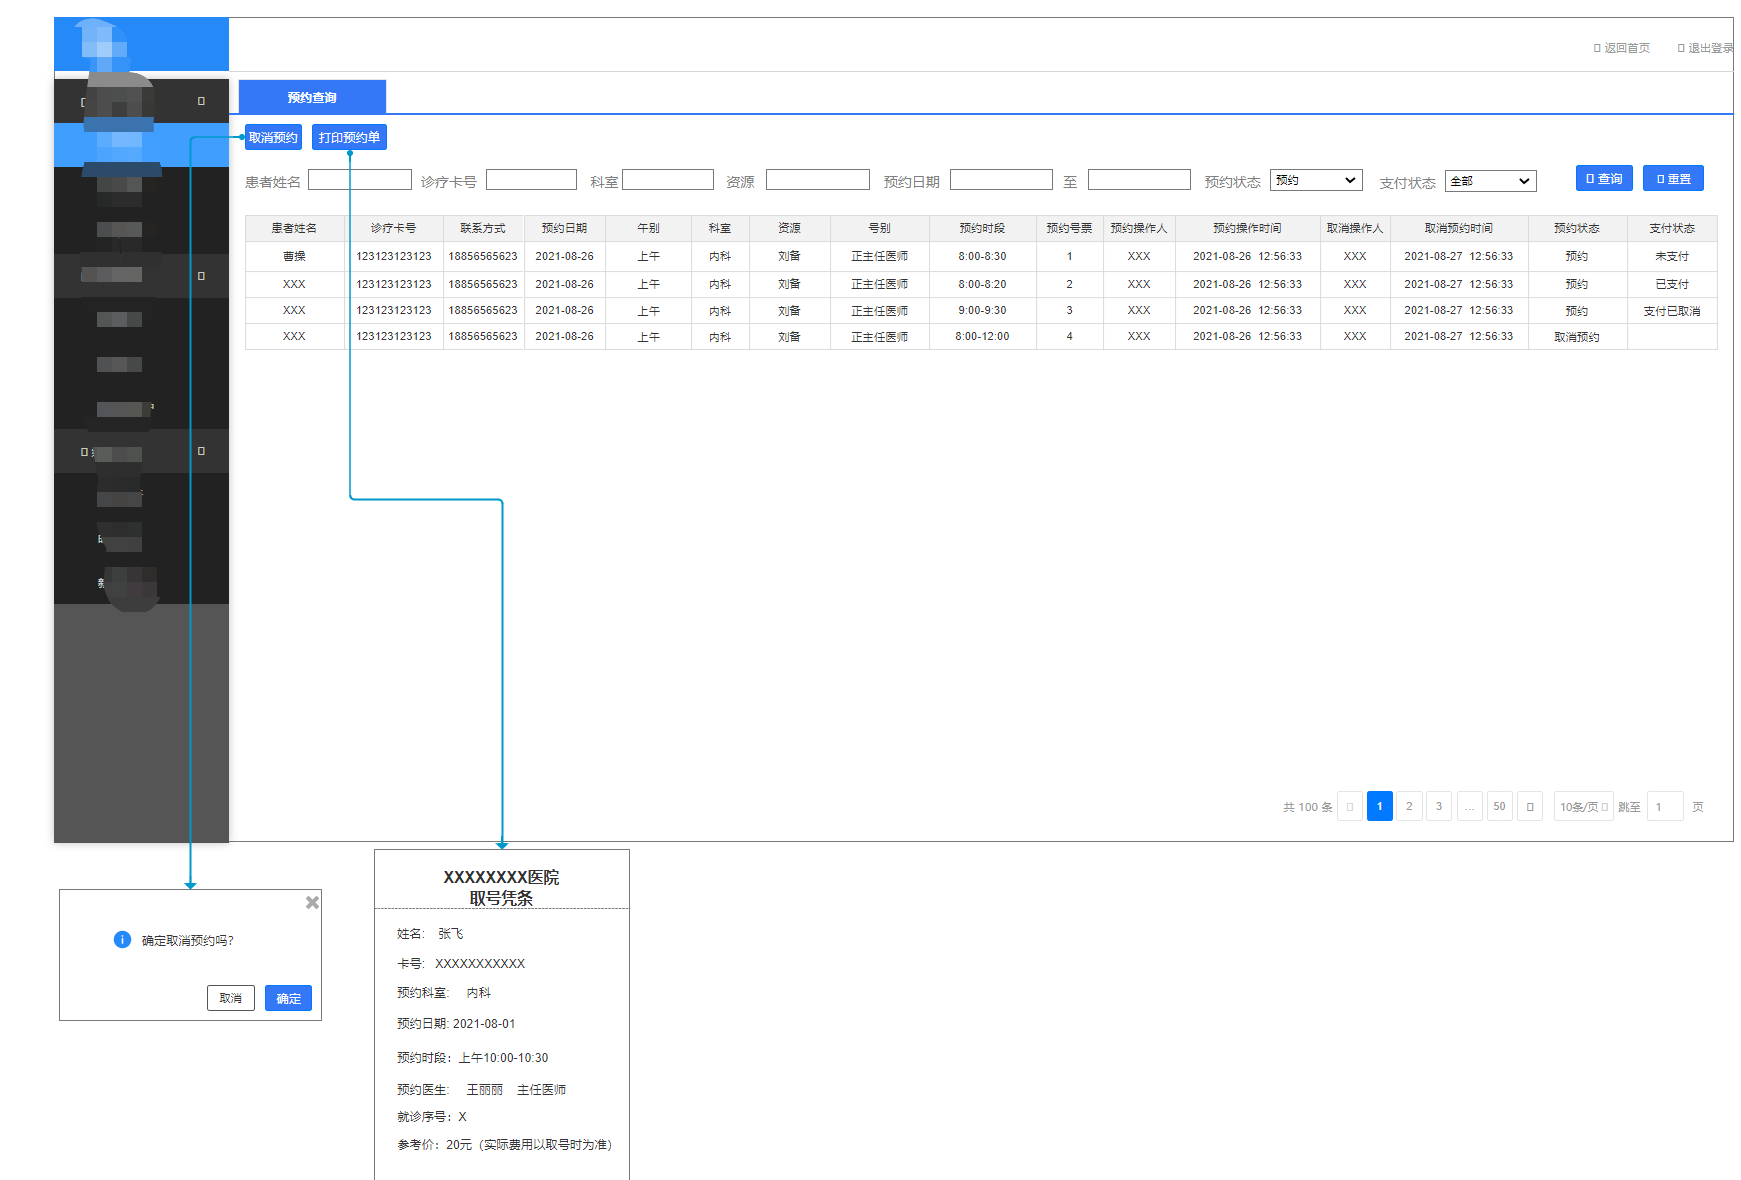Expand the second sidebar menu group arrow

201,276
